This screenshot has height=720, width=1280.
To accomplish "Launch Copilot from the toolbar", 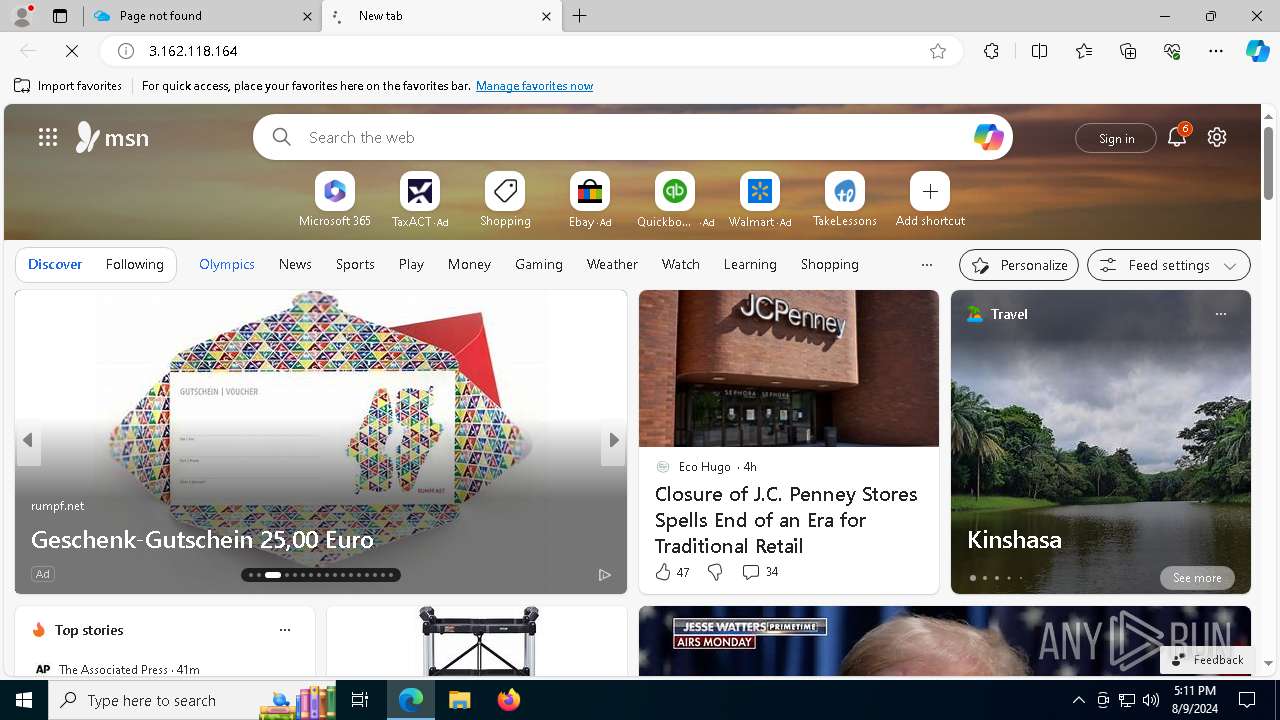I will [x=1257, y=51].
